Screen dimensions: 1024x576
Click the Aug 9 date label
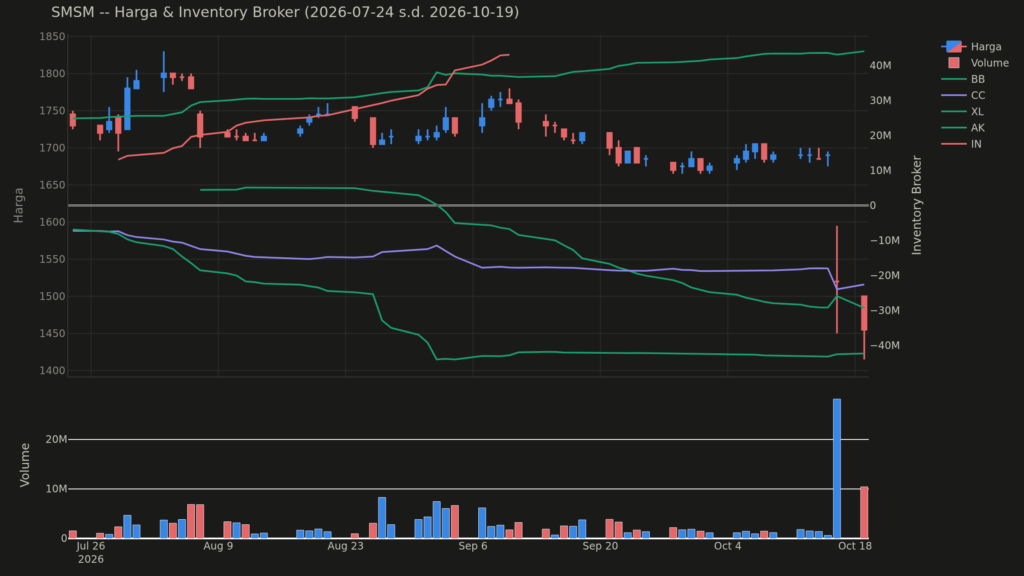click(218, 546)
